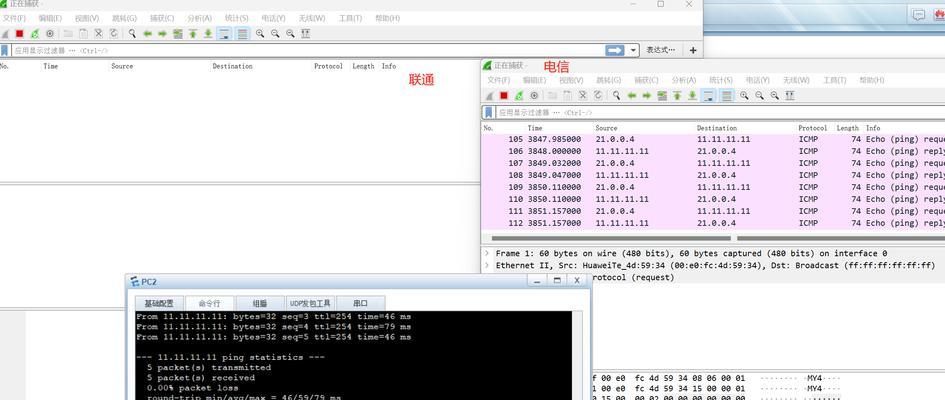
Task: Jump to last packet in ICMP Wireshark window
Action: coord(692,96)
